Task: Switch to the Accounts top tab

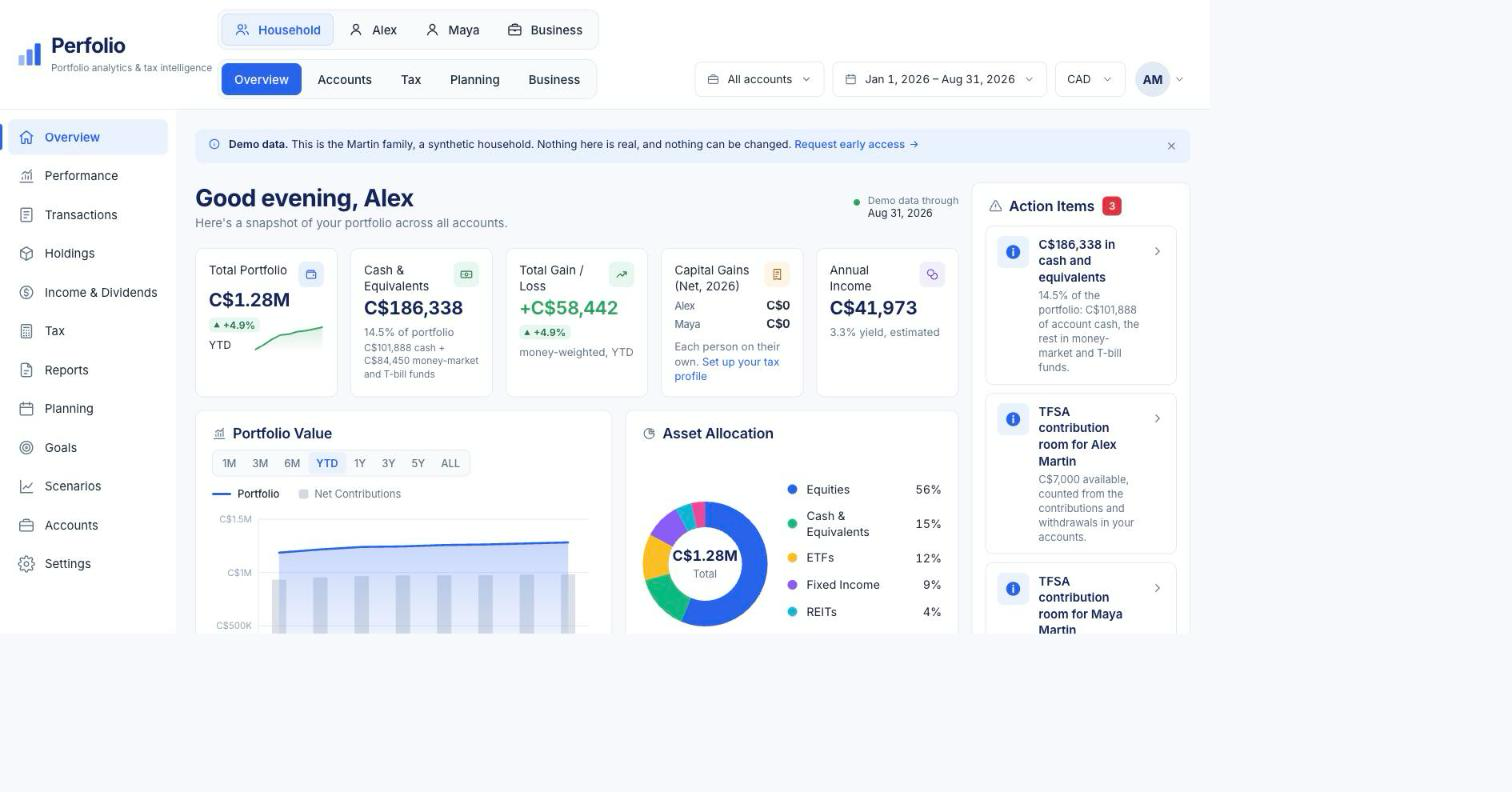Action: [x=344, y=79]
